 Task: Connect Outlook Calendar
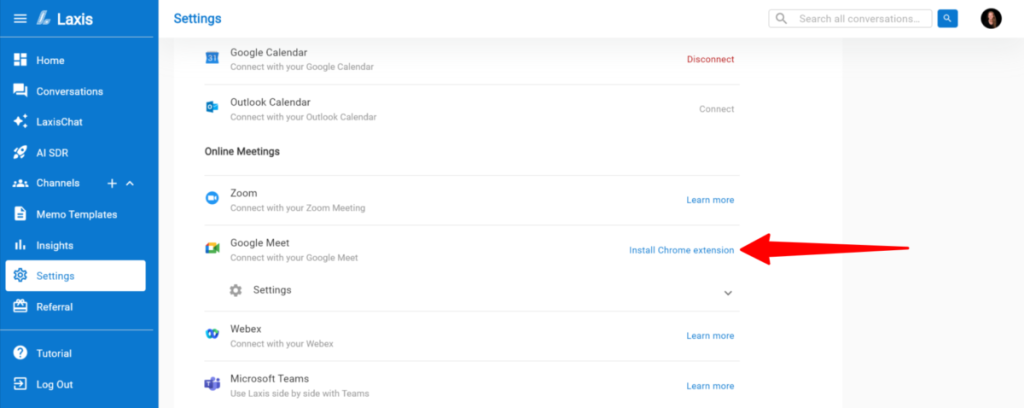coord(716,109)
